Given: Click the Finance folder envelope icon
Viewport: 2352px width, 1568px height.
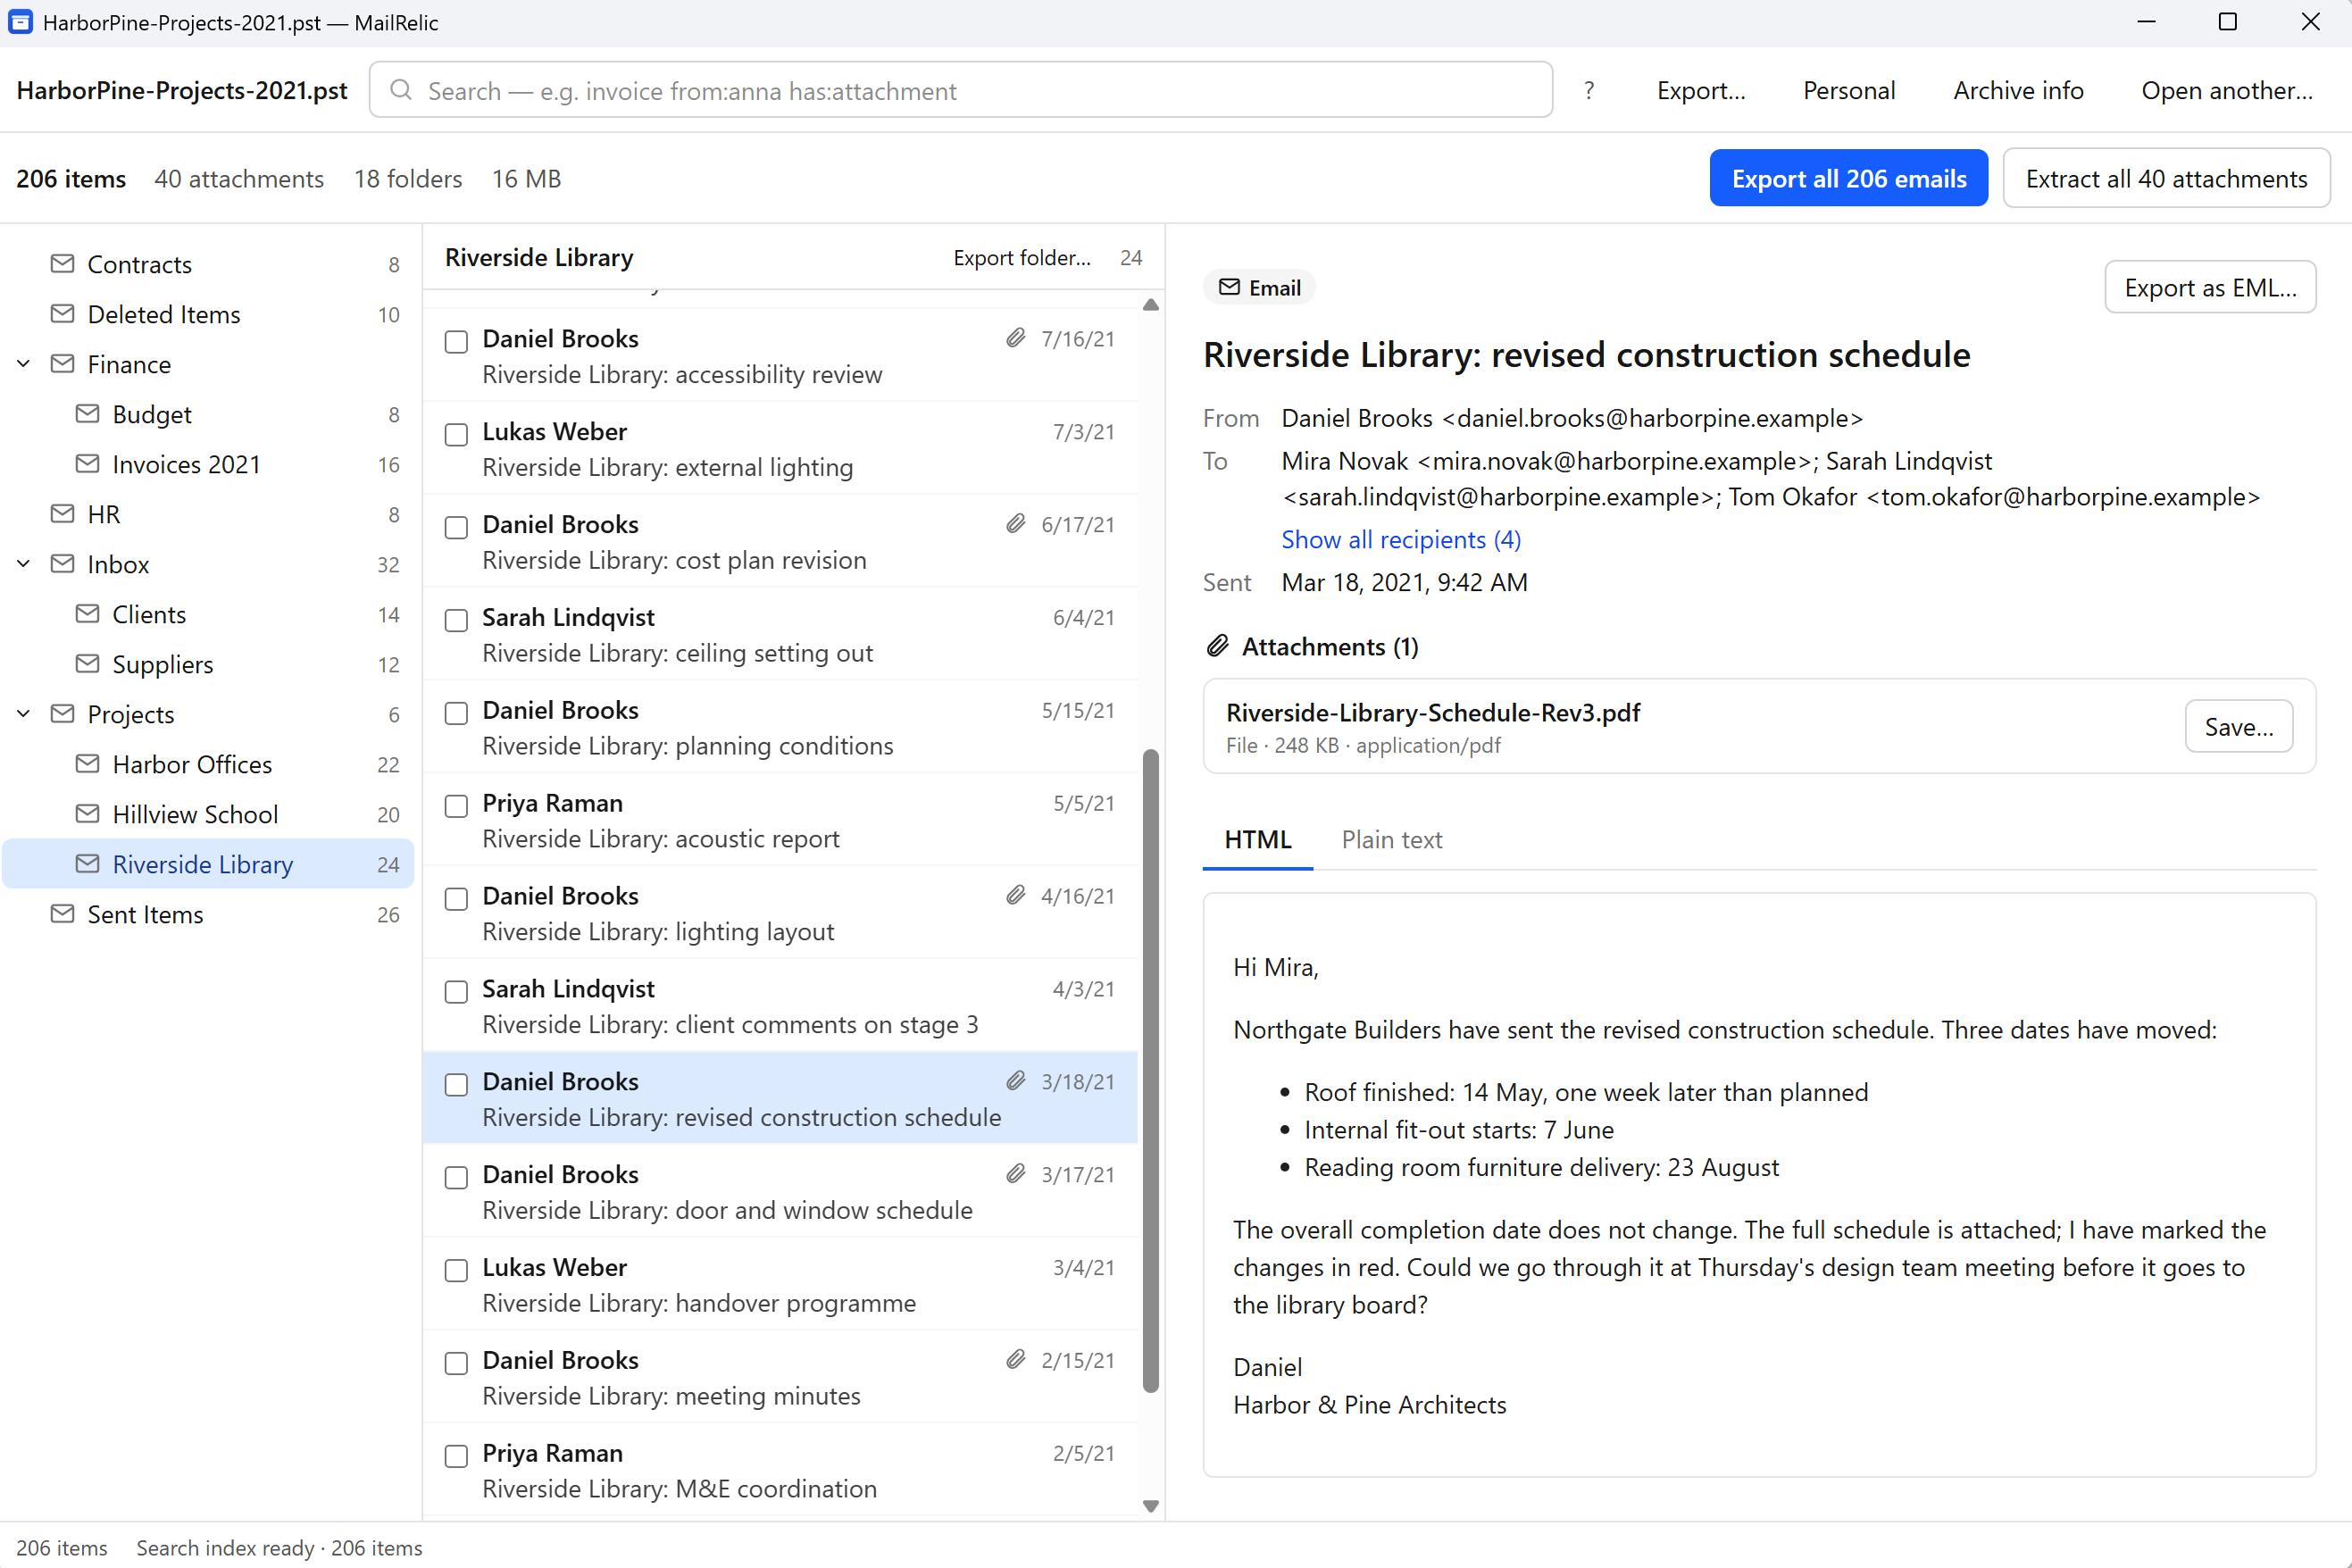Looking at the screenshot, I should [x=62, y=363].
